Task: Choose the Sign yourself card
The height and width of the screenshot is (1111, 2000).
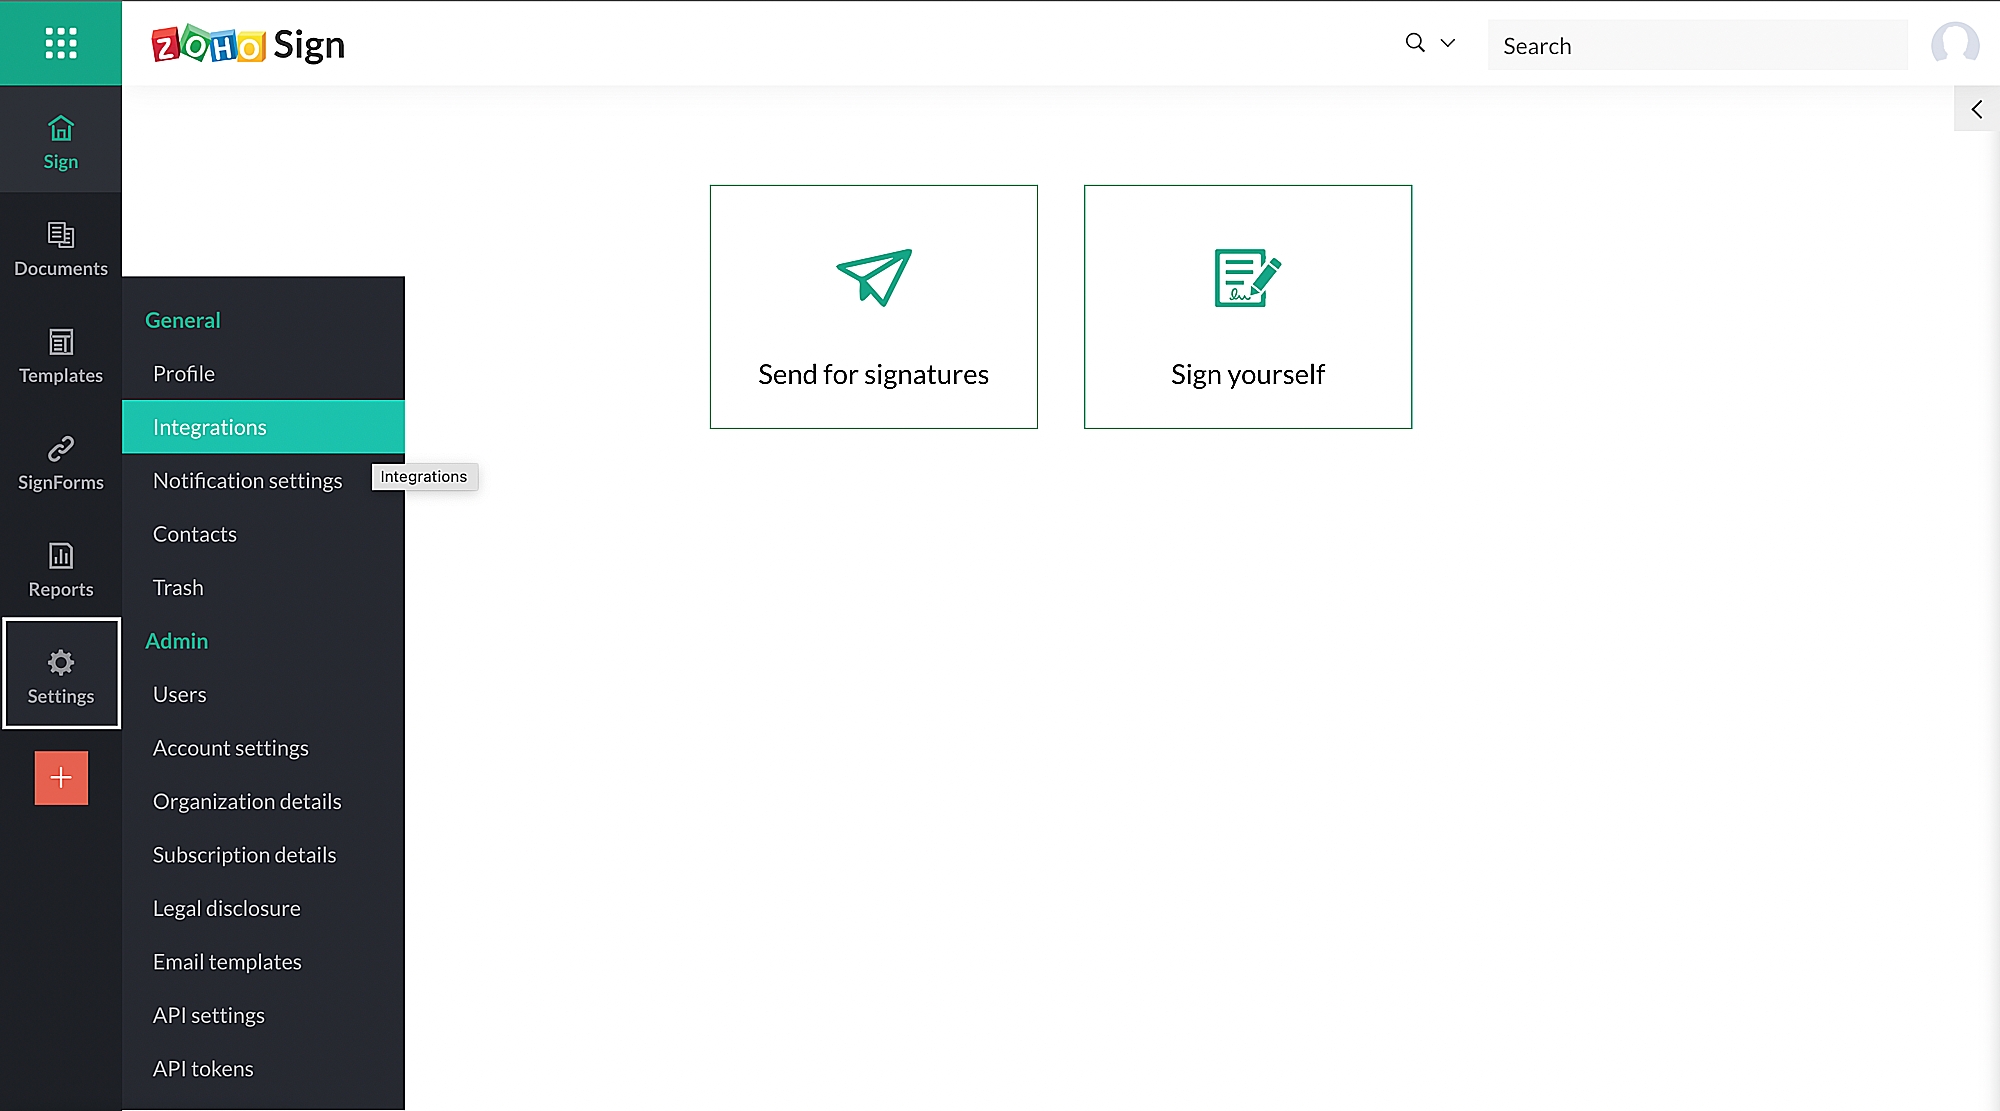Action: 1247,307
